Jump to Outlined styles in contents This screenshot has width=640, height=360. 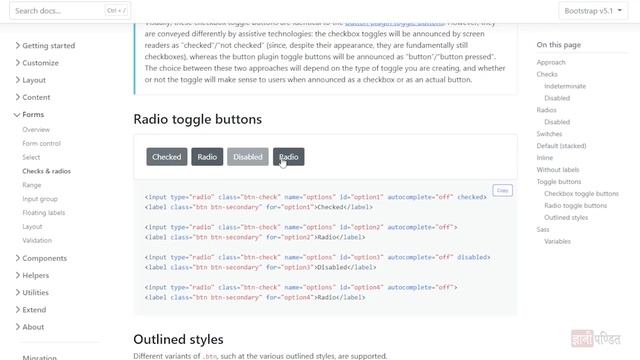tap(566, 218)
